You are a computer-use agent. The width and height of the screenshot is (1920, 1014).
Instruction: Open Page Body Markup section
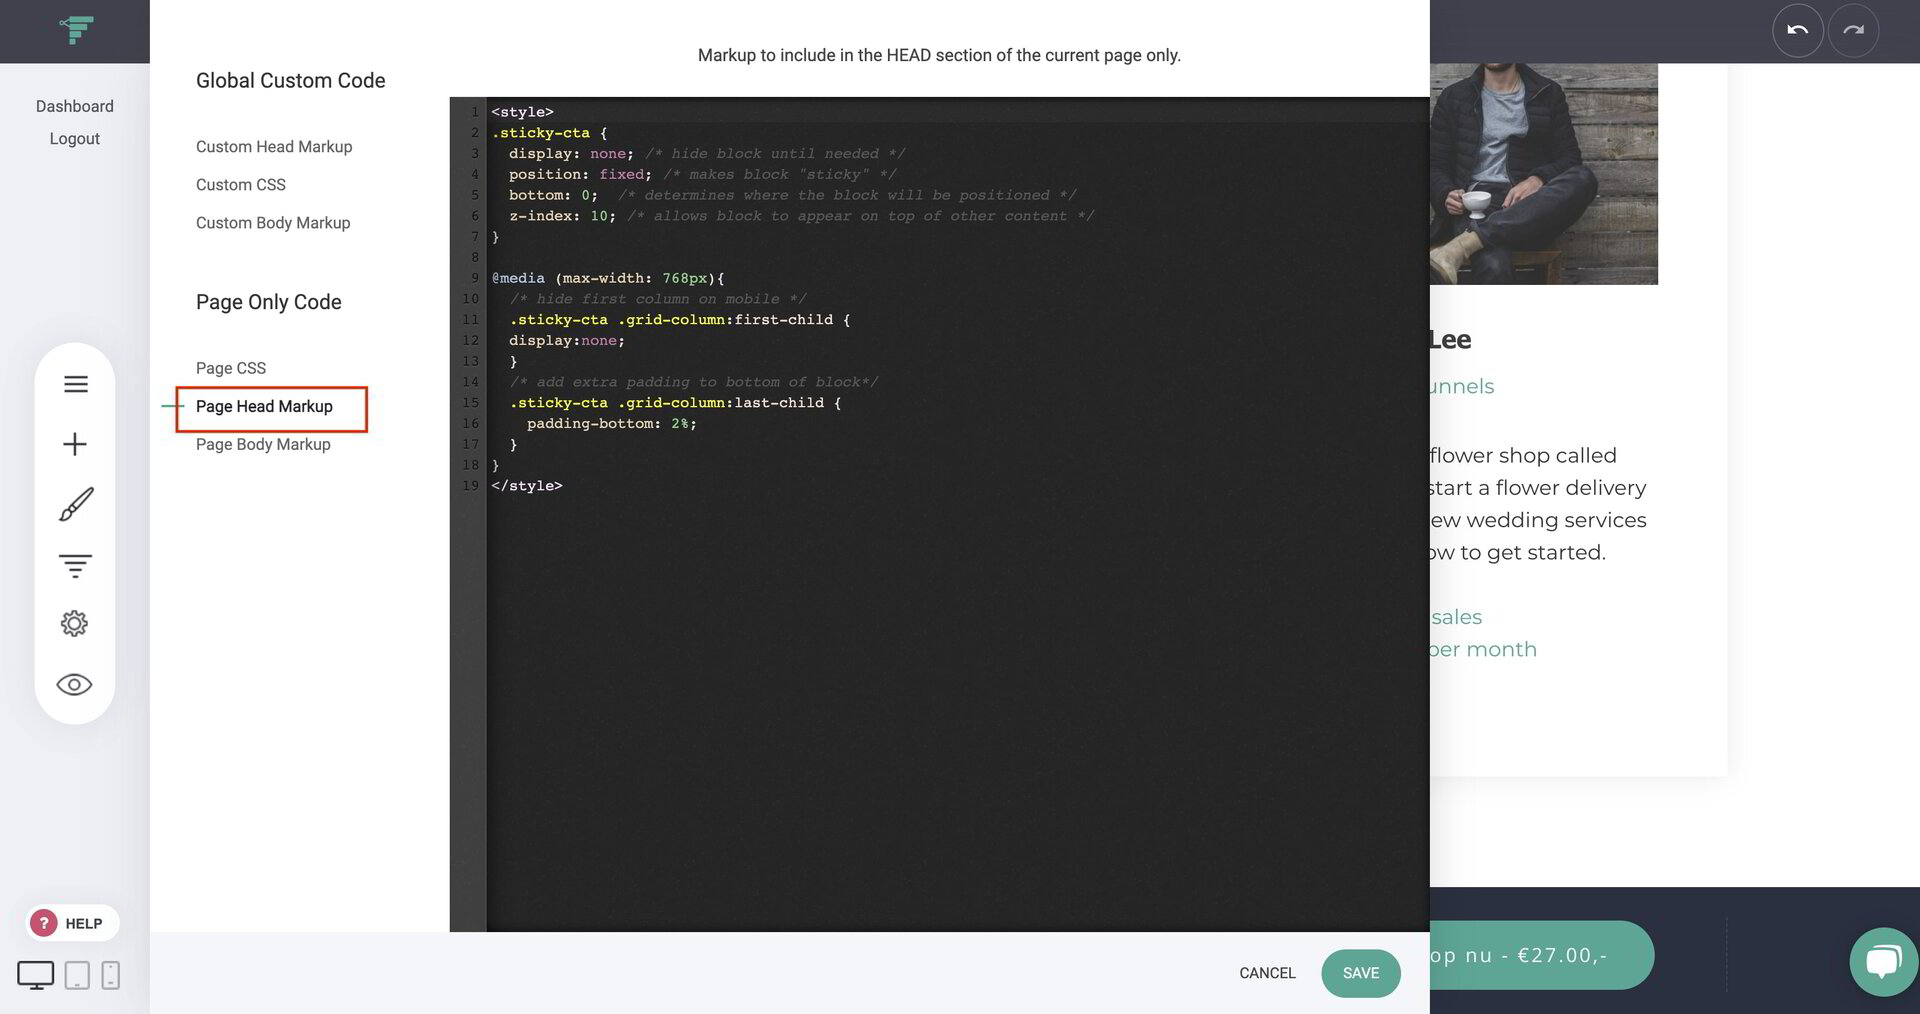click(263, 444)
